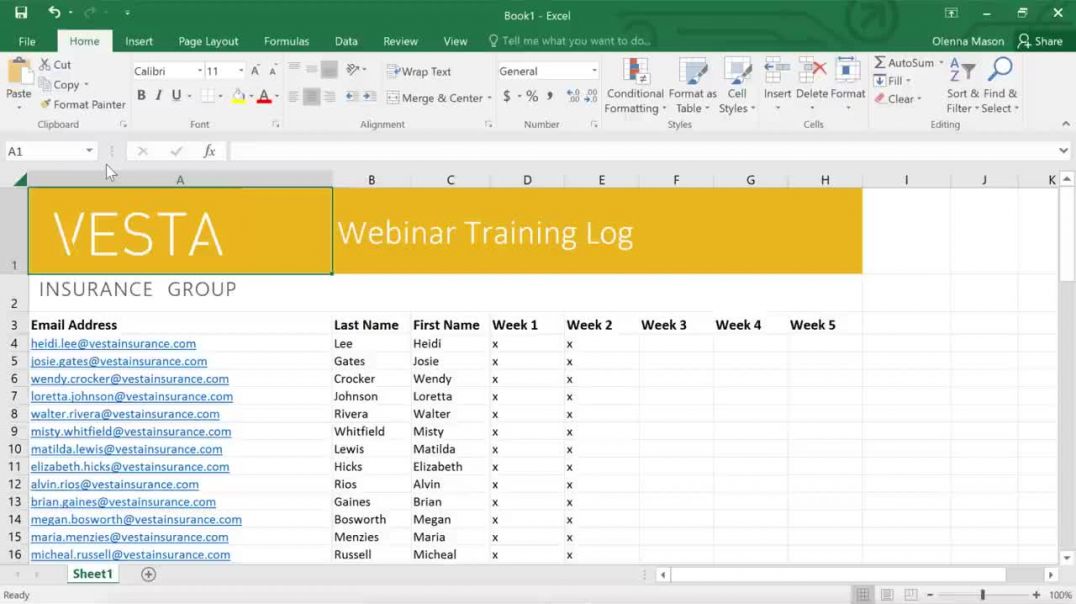Switch to Page Layout view in status bar

(887, 594)
